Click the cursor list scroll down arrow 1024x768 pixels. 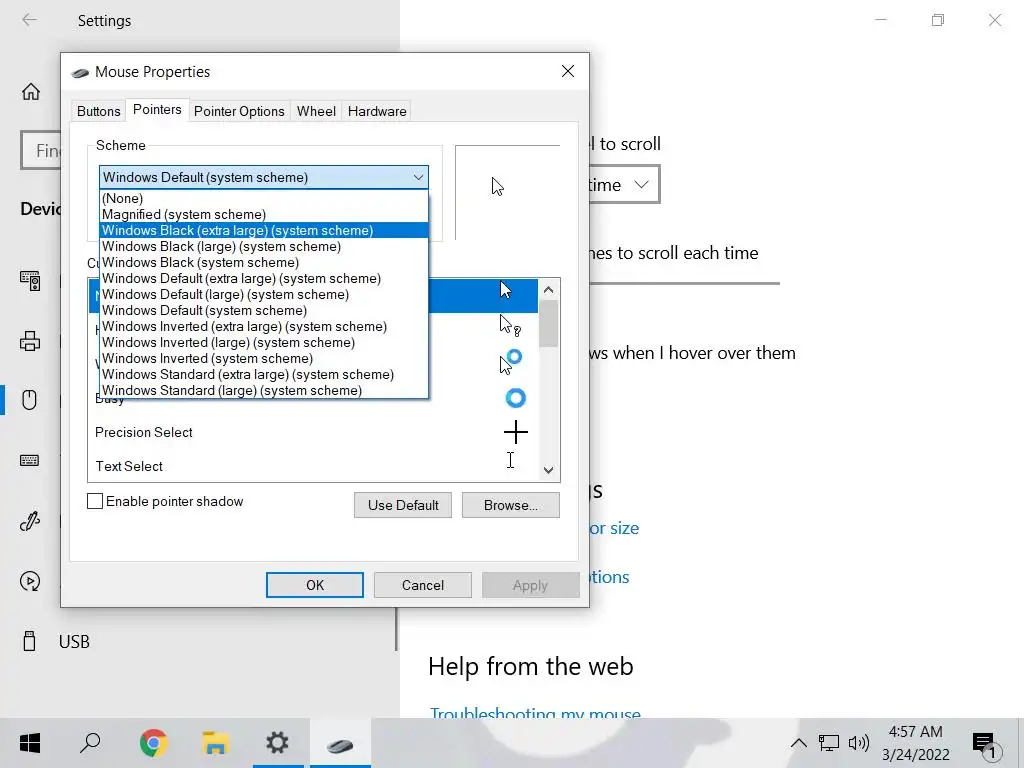click(x=549, y=470)
